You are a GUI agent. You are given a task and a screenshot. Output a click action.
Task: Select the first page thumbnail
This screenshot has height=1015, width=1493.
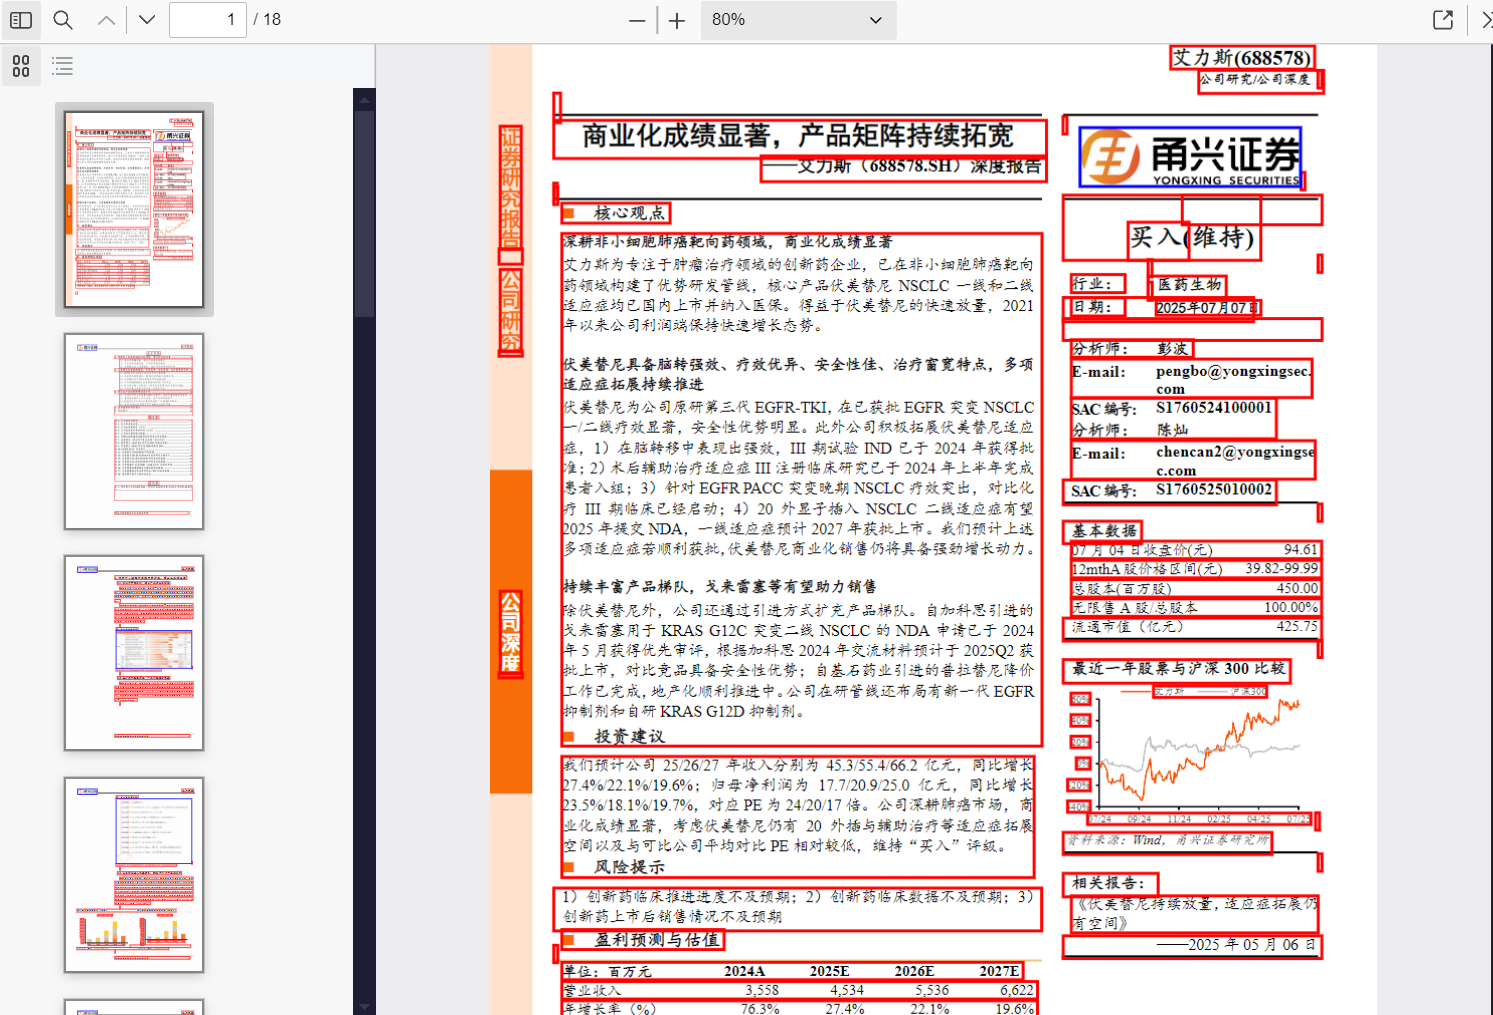click(x=135, y=210)
